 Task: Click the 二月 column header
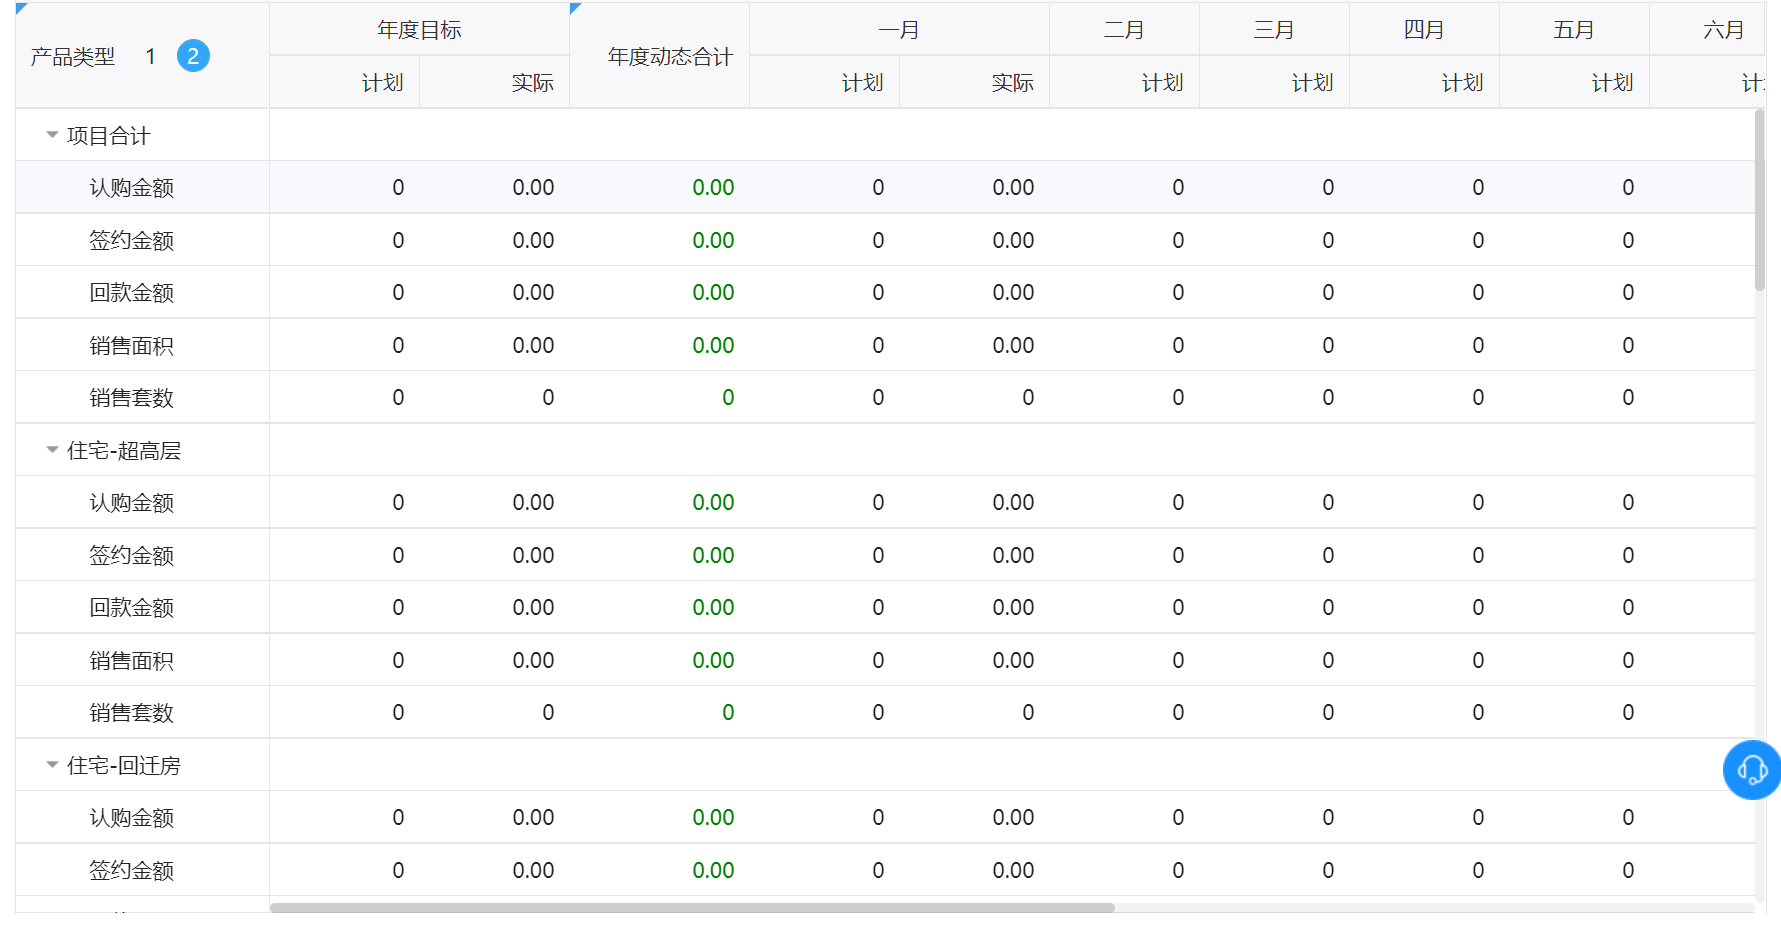click(1123, 30)
